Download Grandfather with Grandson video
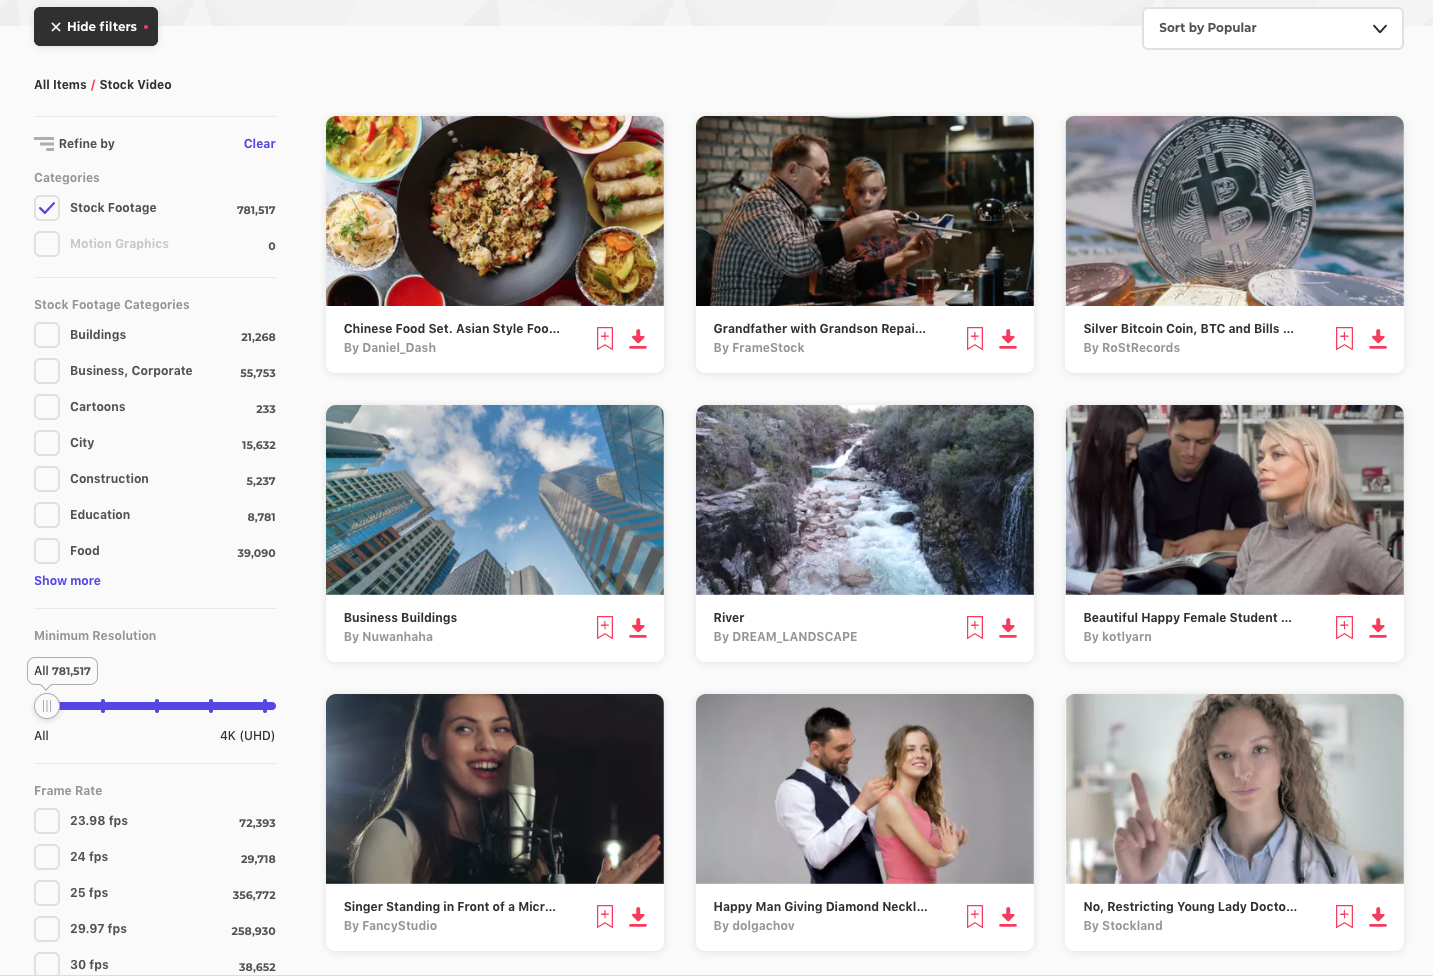 pos(1008,338)
